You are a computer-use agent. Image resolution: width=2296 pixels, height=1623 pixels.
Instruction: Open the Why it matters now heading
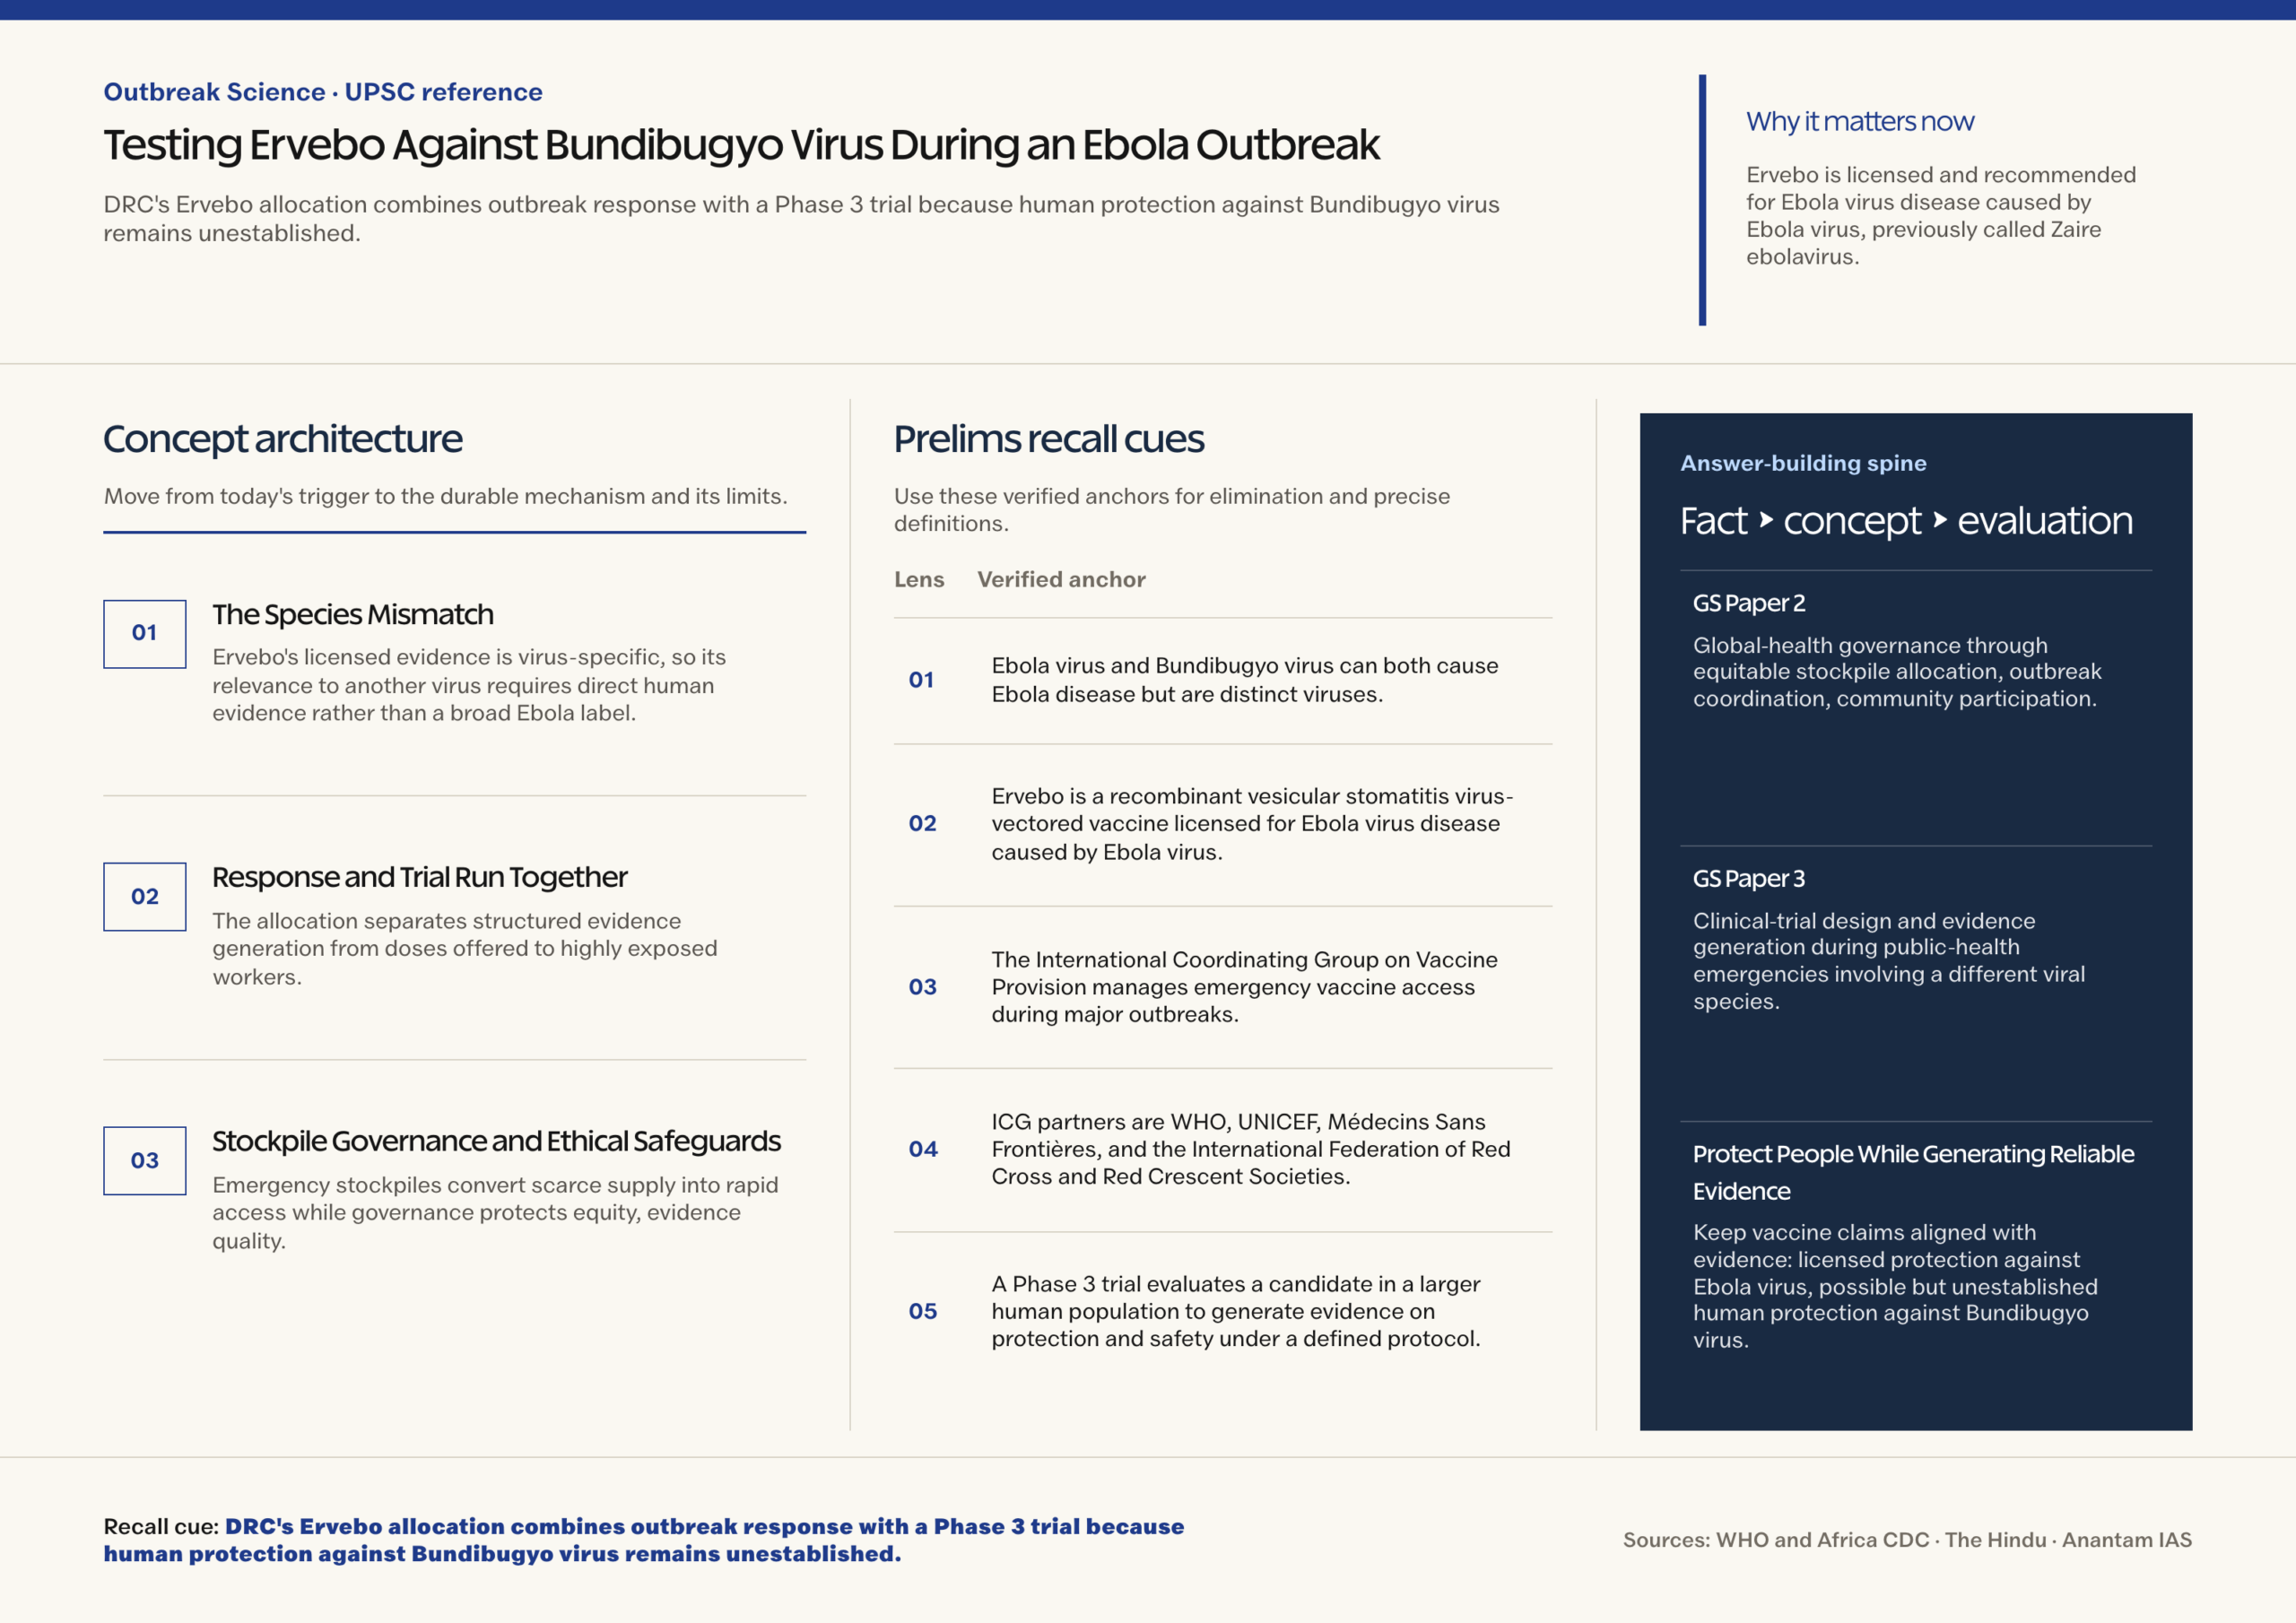(1859, 121)
